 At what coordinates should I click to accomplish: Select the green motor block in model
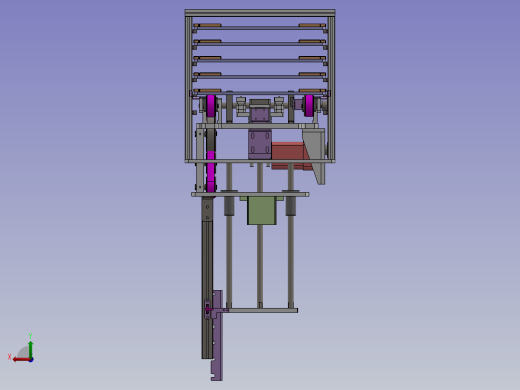(x=262, y=210)
